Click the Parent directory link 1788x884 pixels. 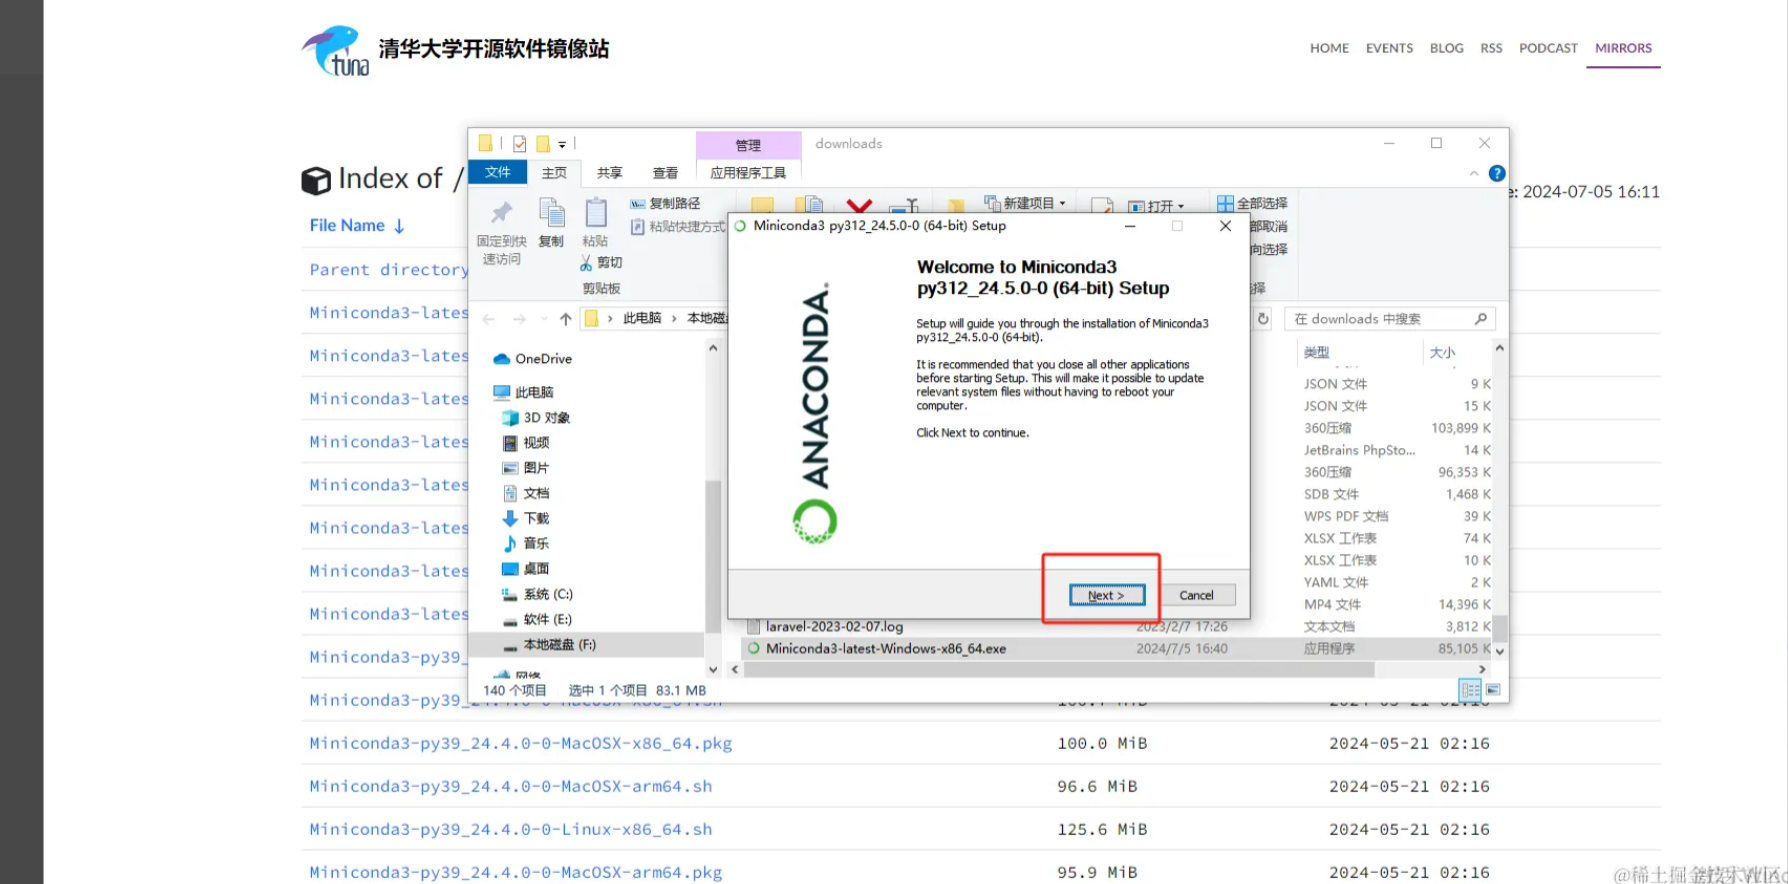[389, 270]
